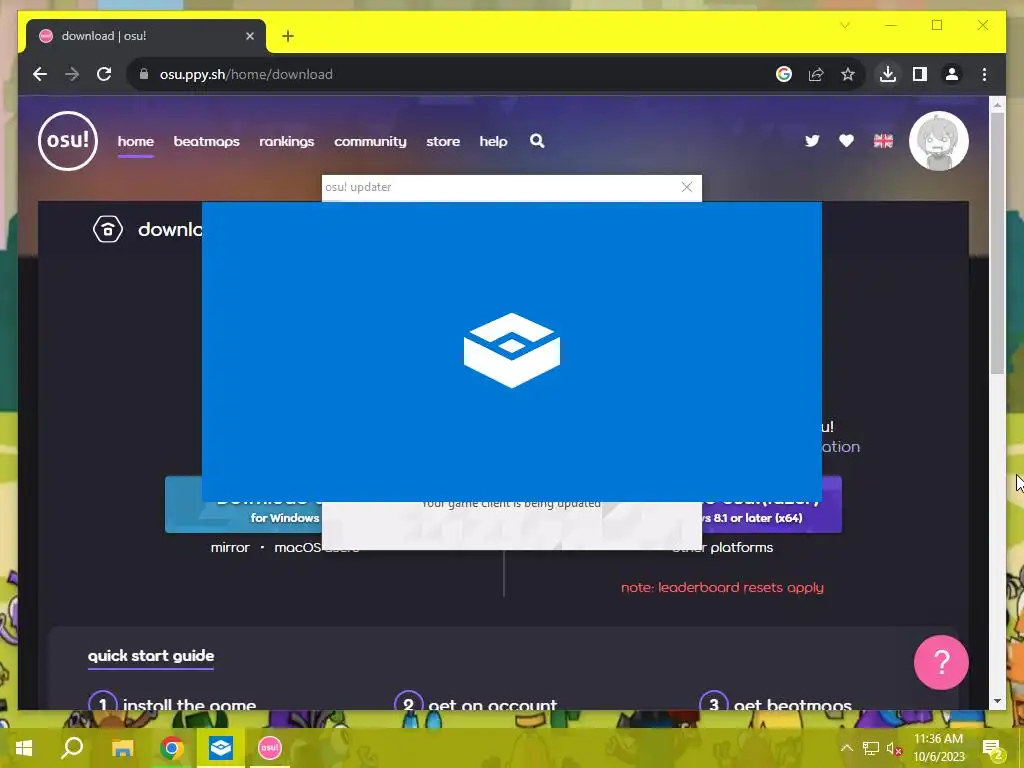Image resolution: width=1024 pixels, height=768 pixels.
Task: Go forward in the Chrome browser
Action: 72,74
